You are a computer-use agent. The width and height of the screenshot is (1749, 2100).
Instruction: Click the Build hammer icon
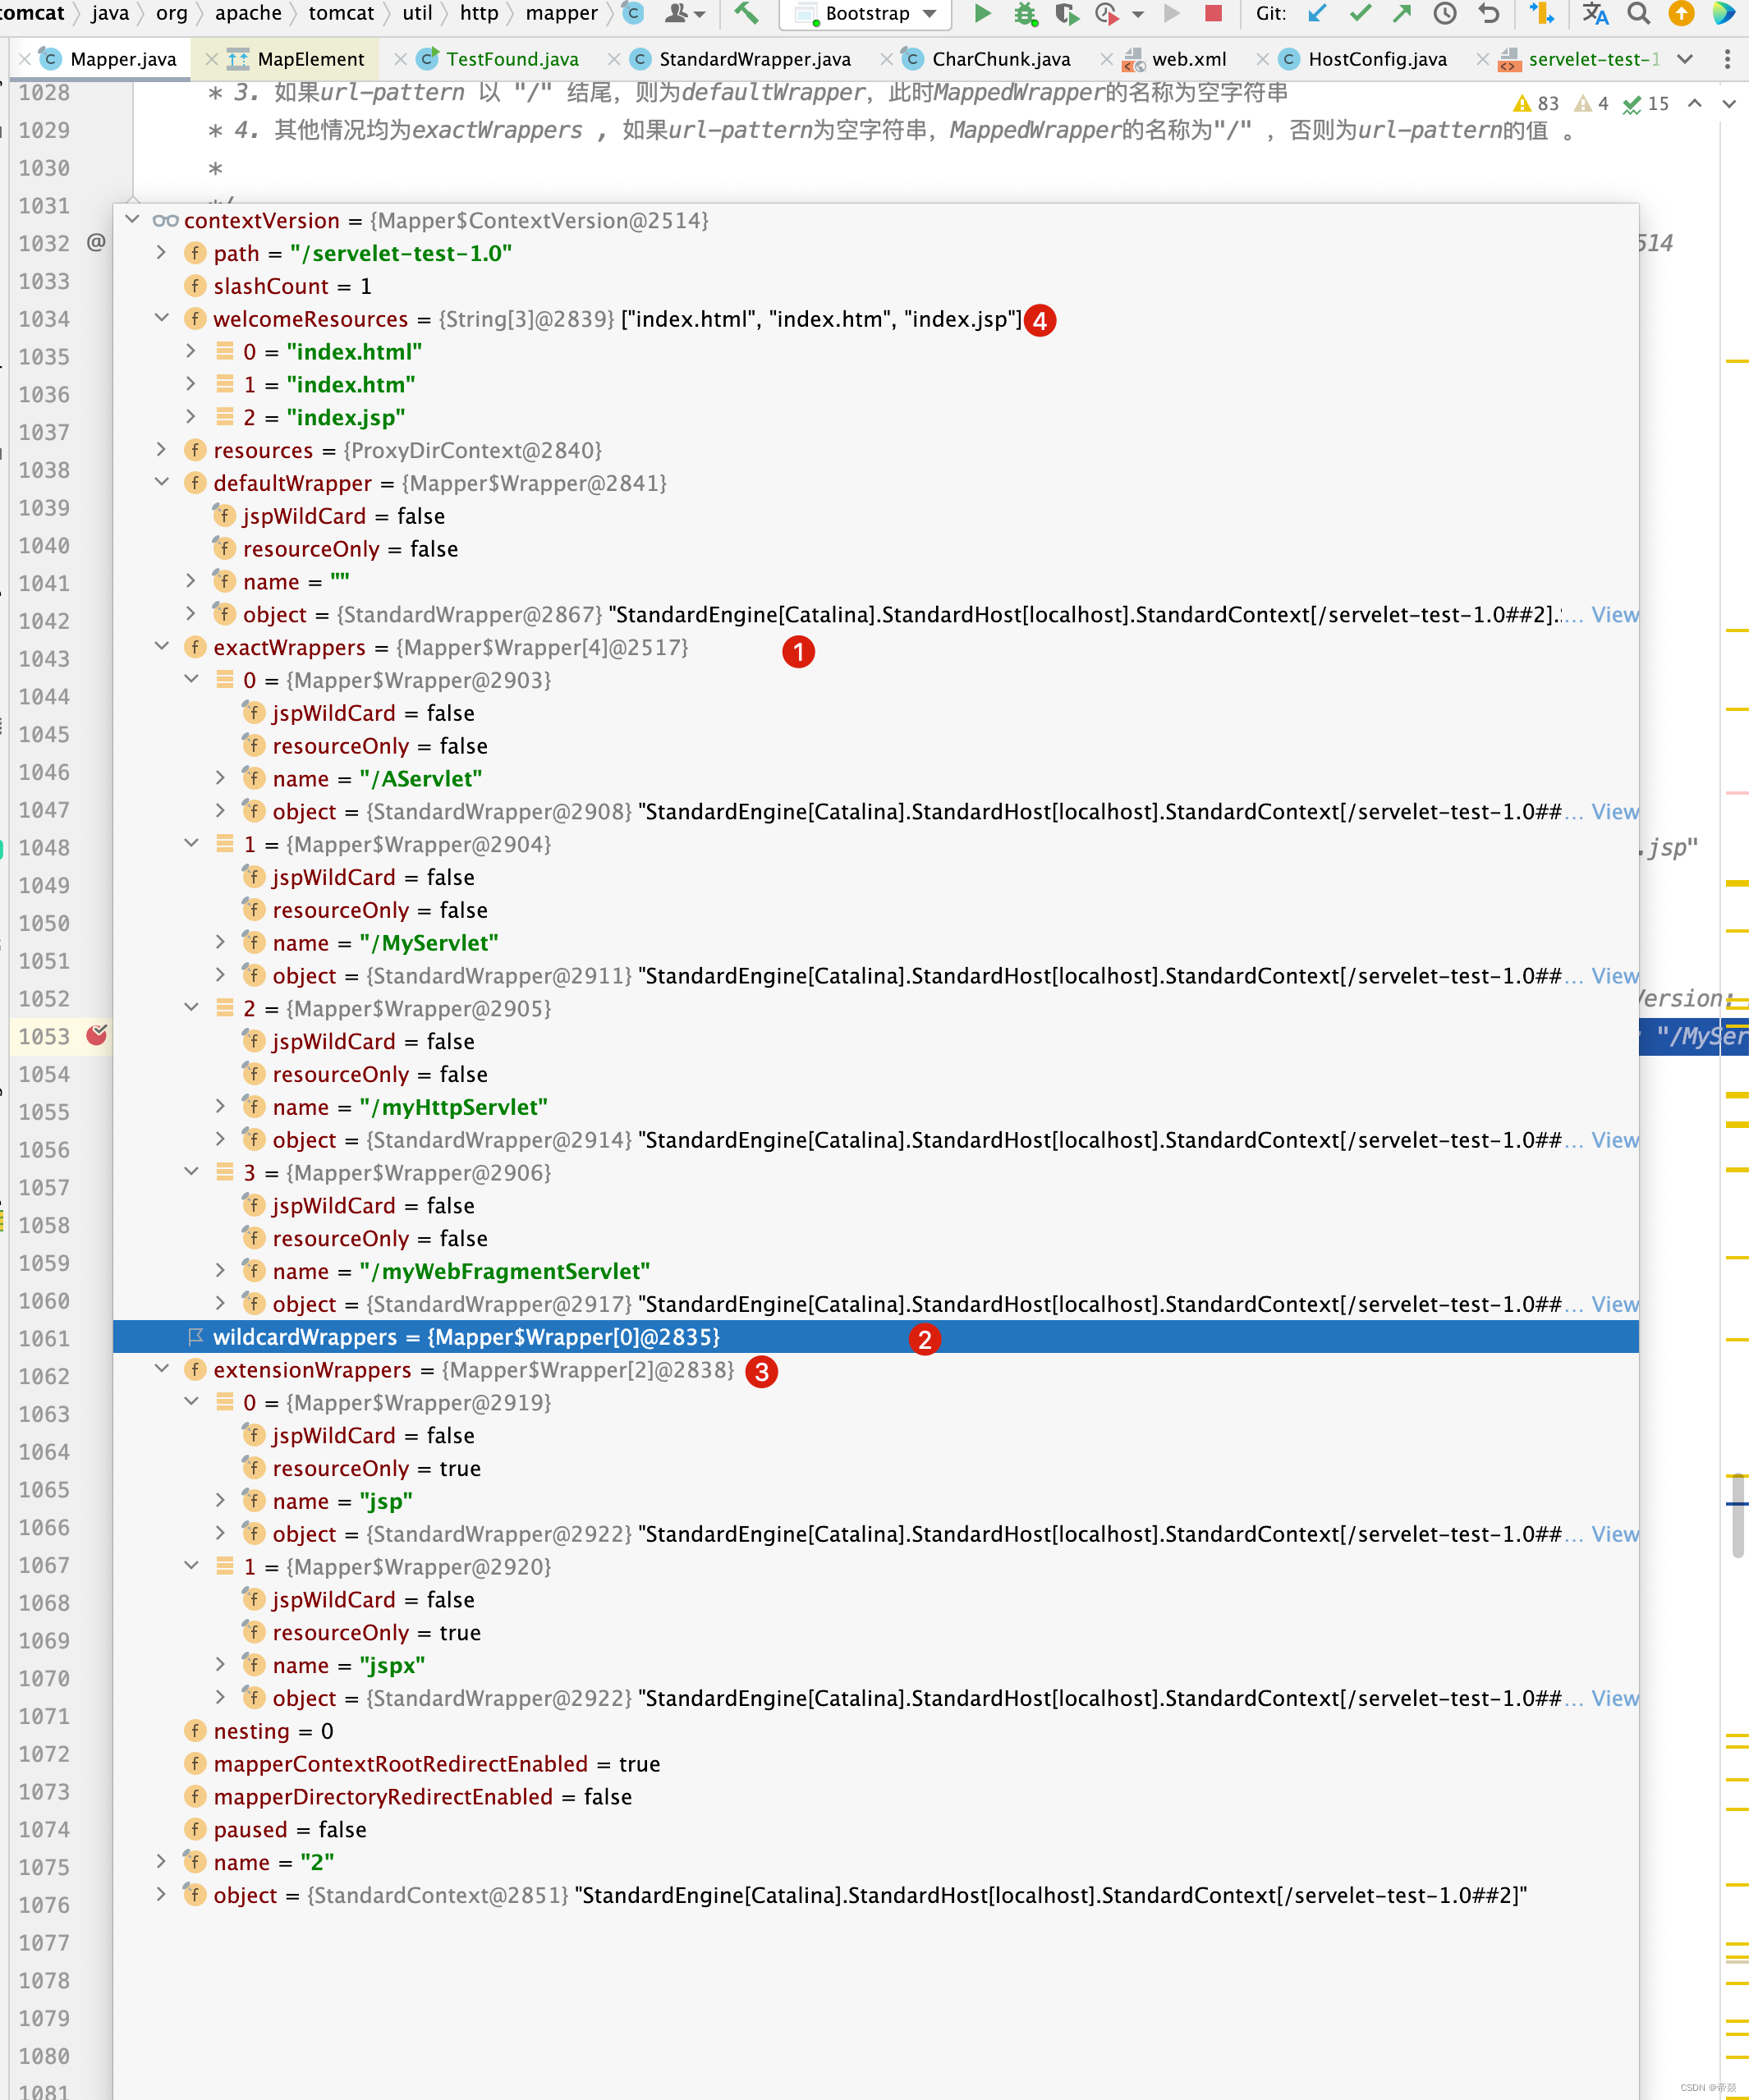746,13
